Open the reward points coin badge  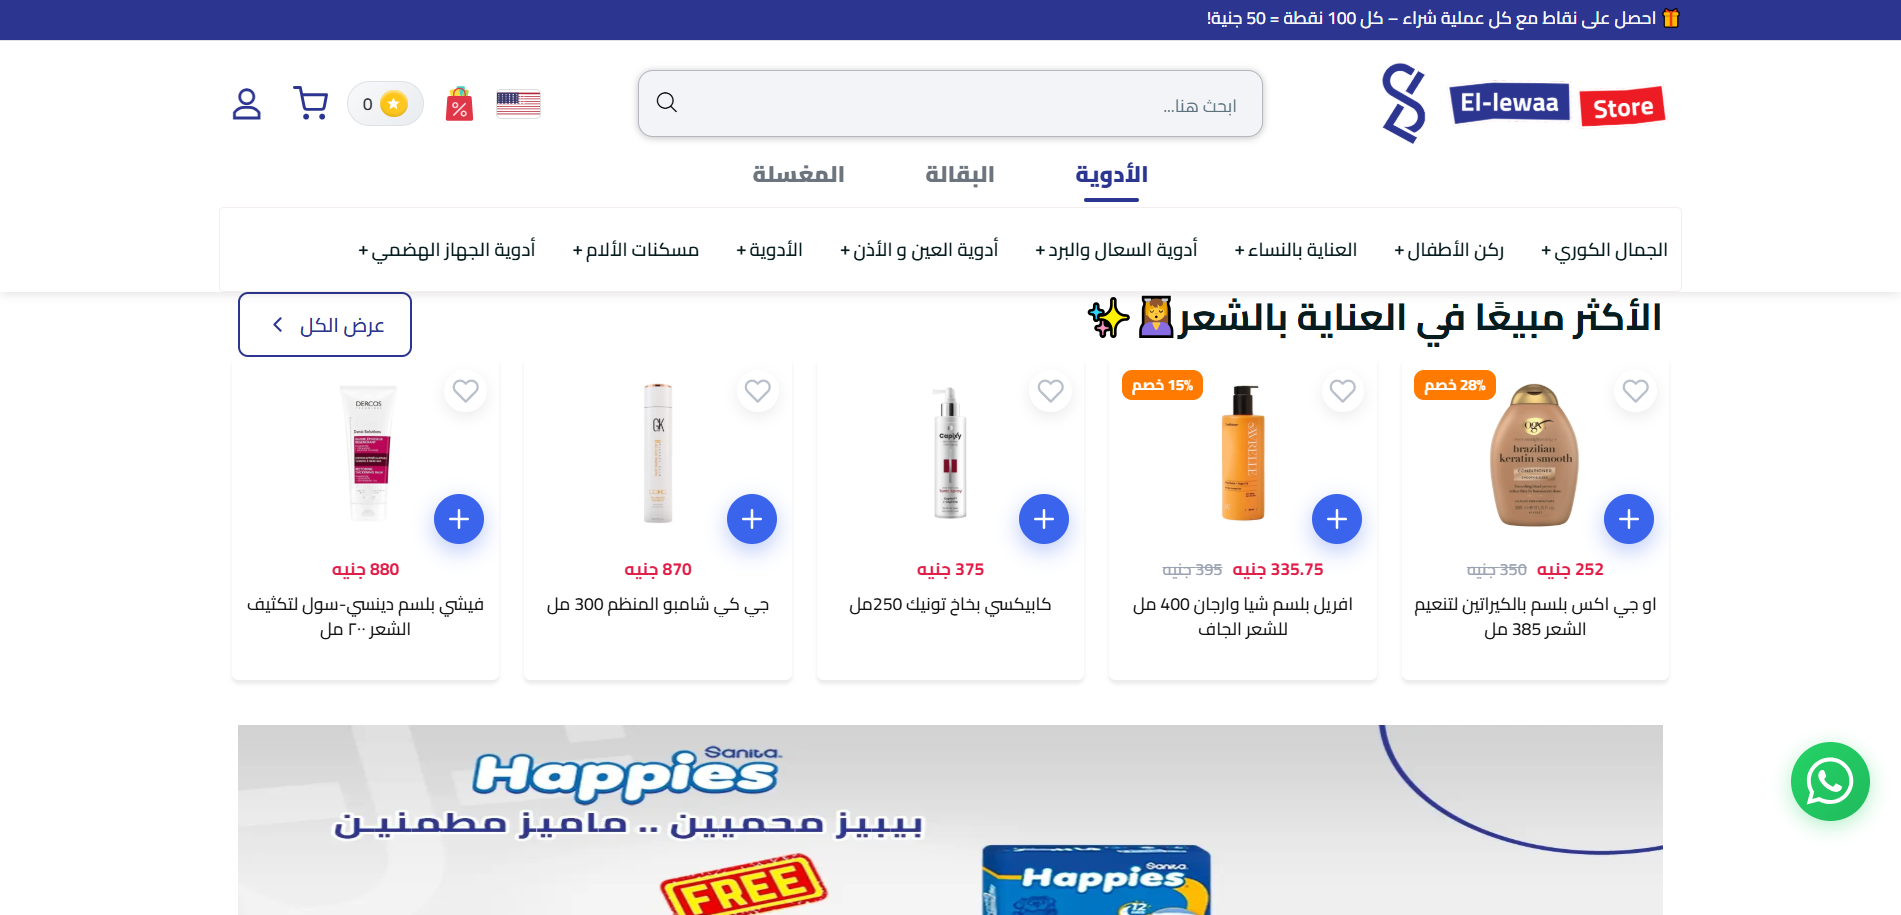(x=385, y=104)
